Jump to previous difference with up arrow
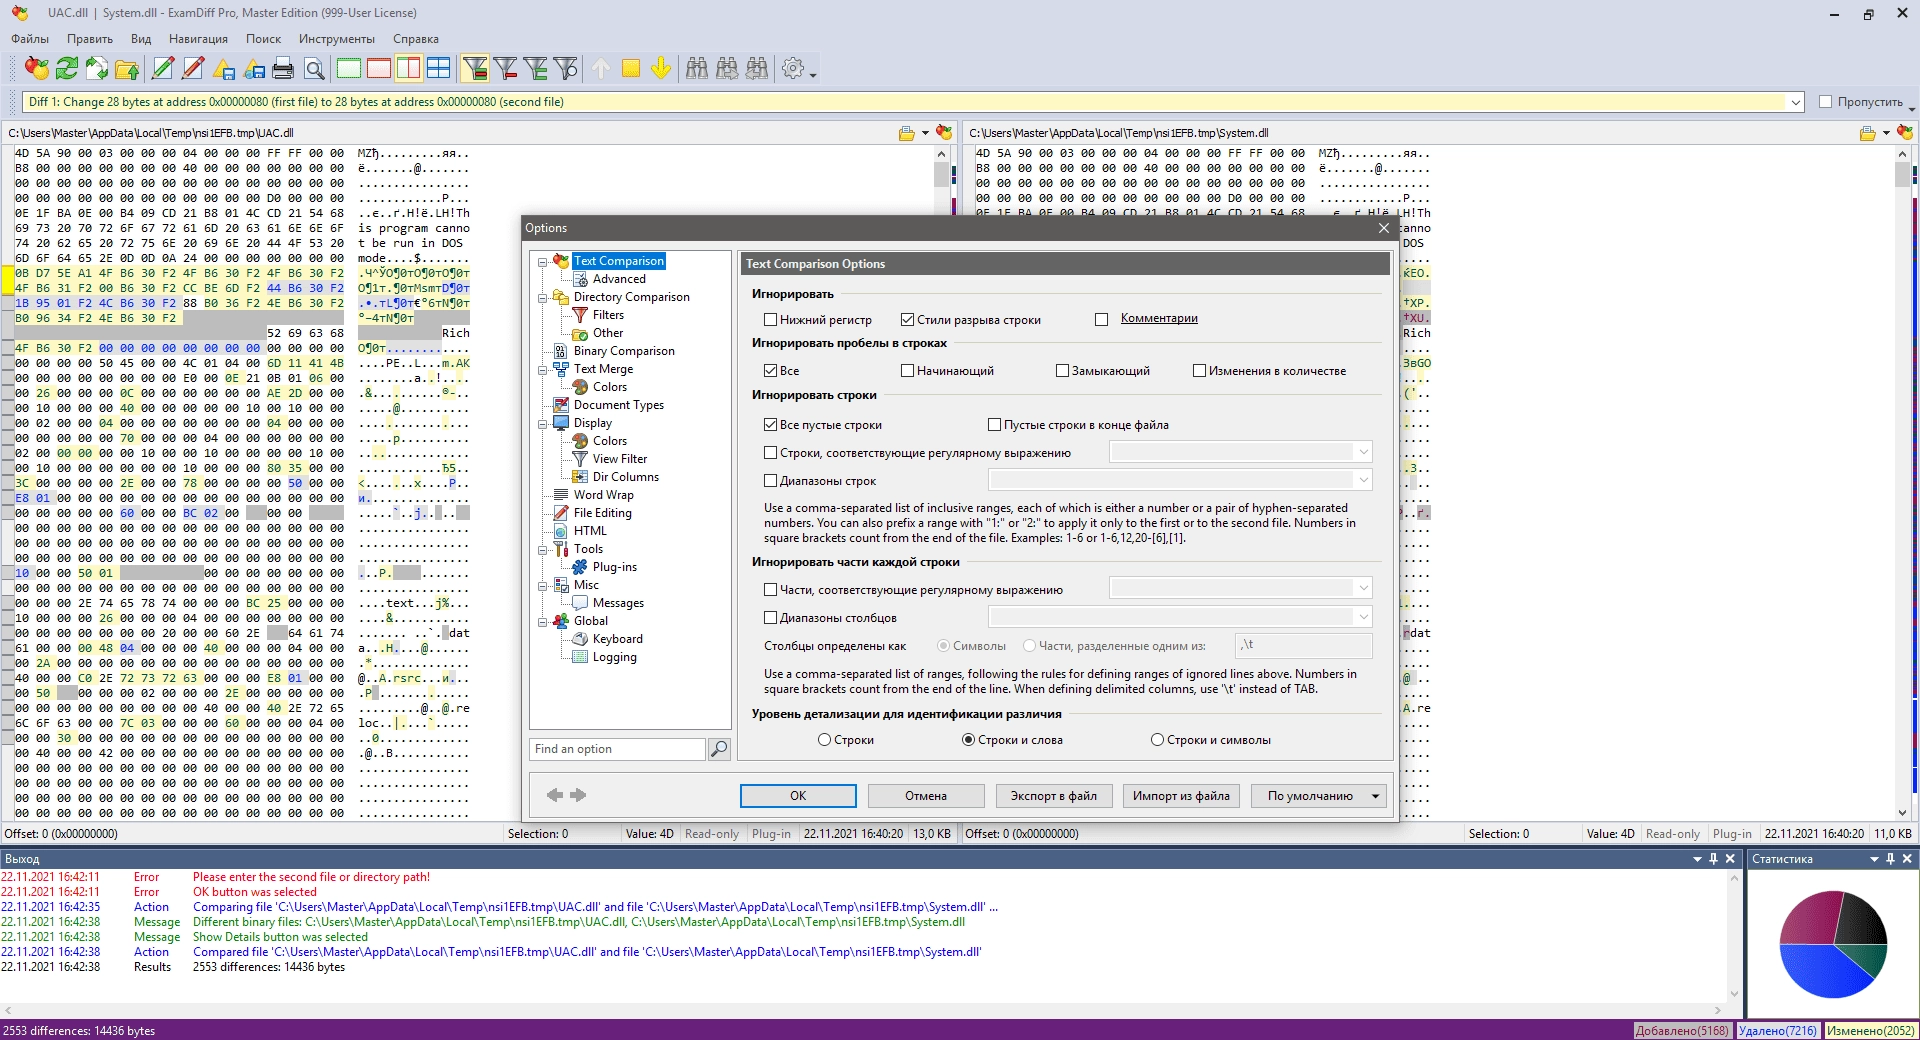Image resolution: width=1920 pixels, height=1040 pixels. (x=601, y=68)
